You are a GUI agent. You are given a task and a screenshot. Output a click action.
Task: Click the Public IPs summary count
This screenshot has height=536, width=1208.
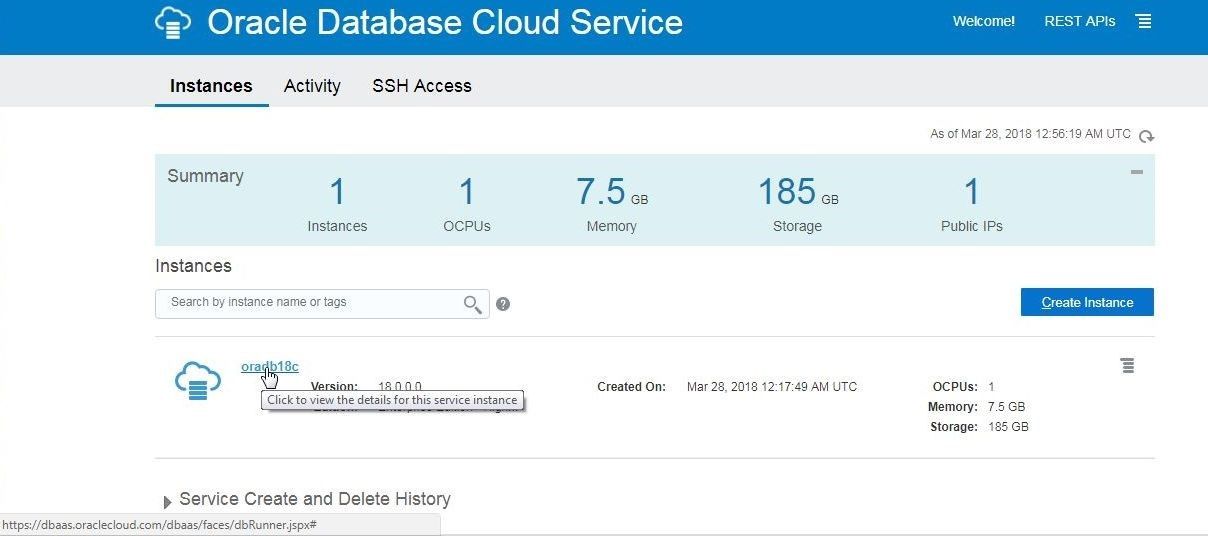[972, 192]
